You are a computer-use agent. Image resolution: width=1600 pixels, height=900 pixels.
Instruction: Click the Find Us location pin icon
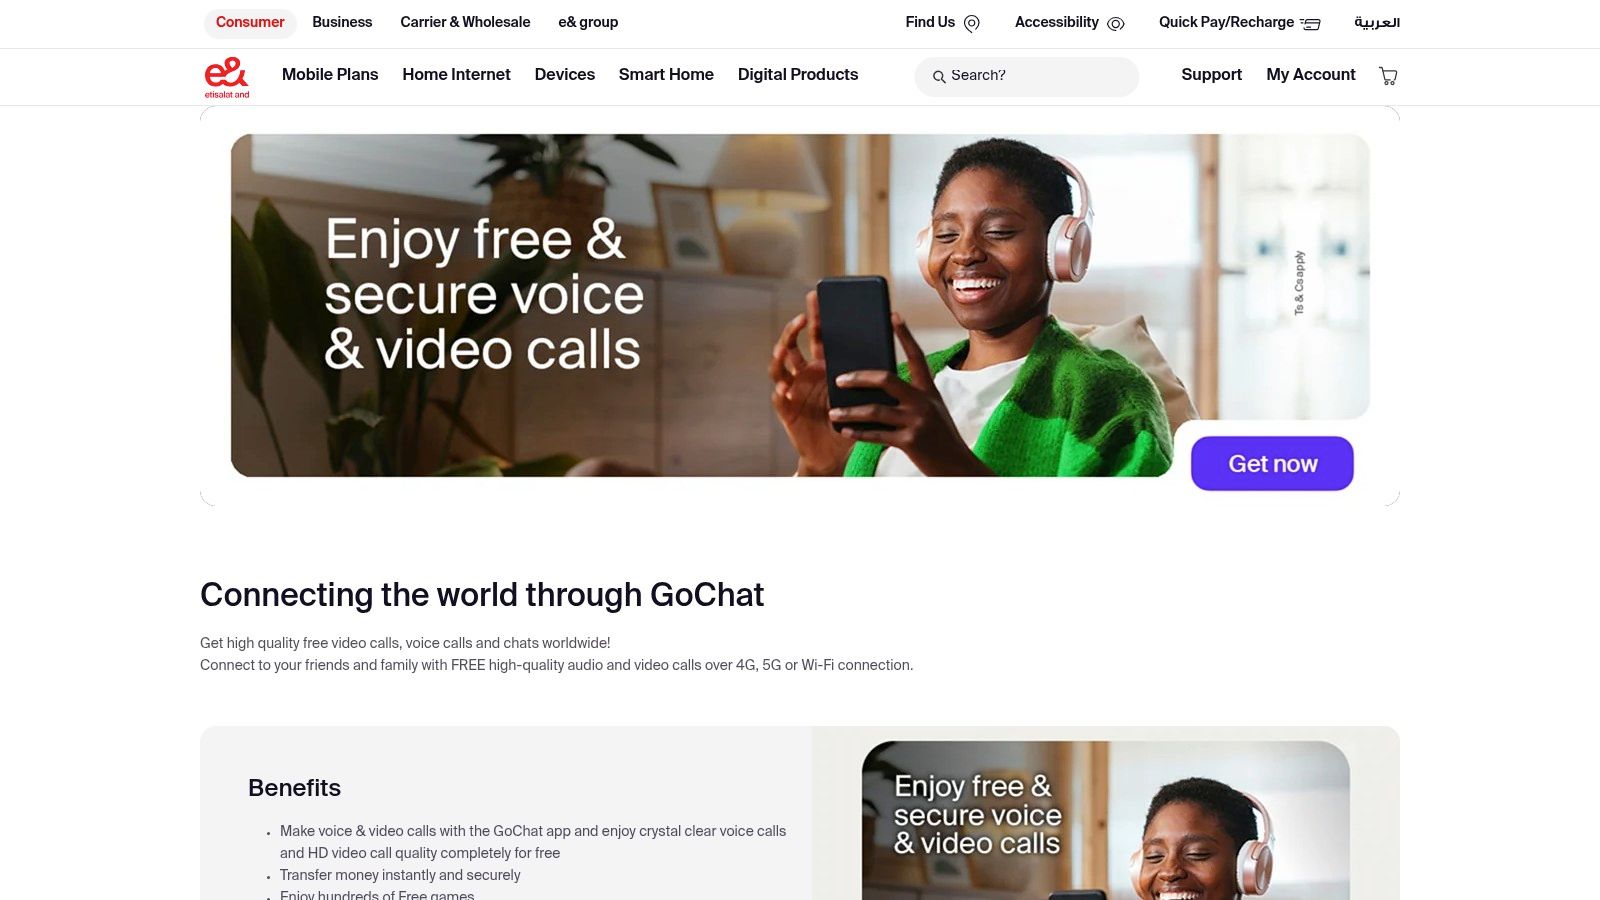coord(972,24)
